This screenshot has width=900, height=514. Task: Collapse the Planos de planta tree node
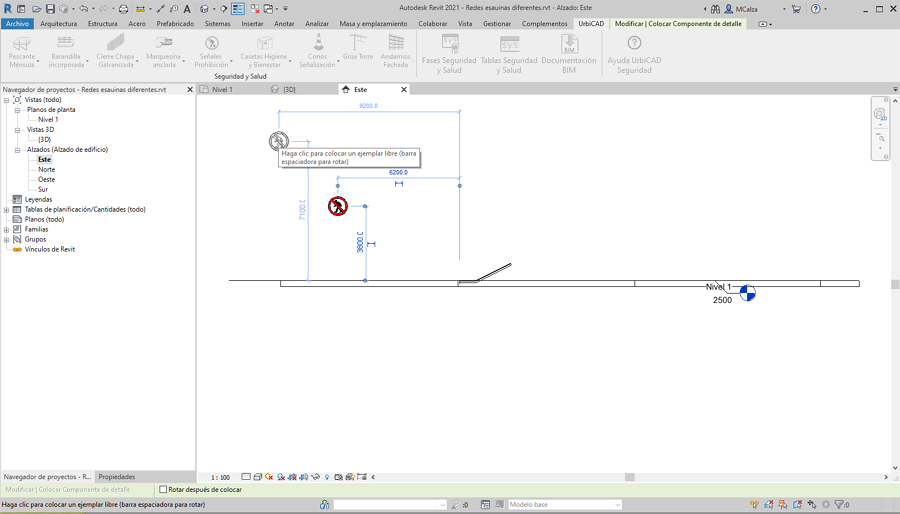17,110
